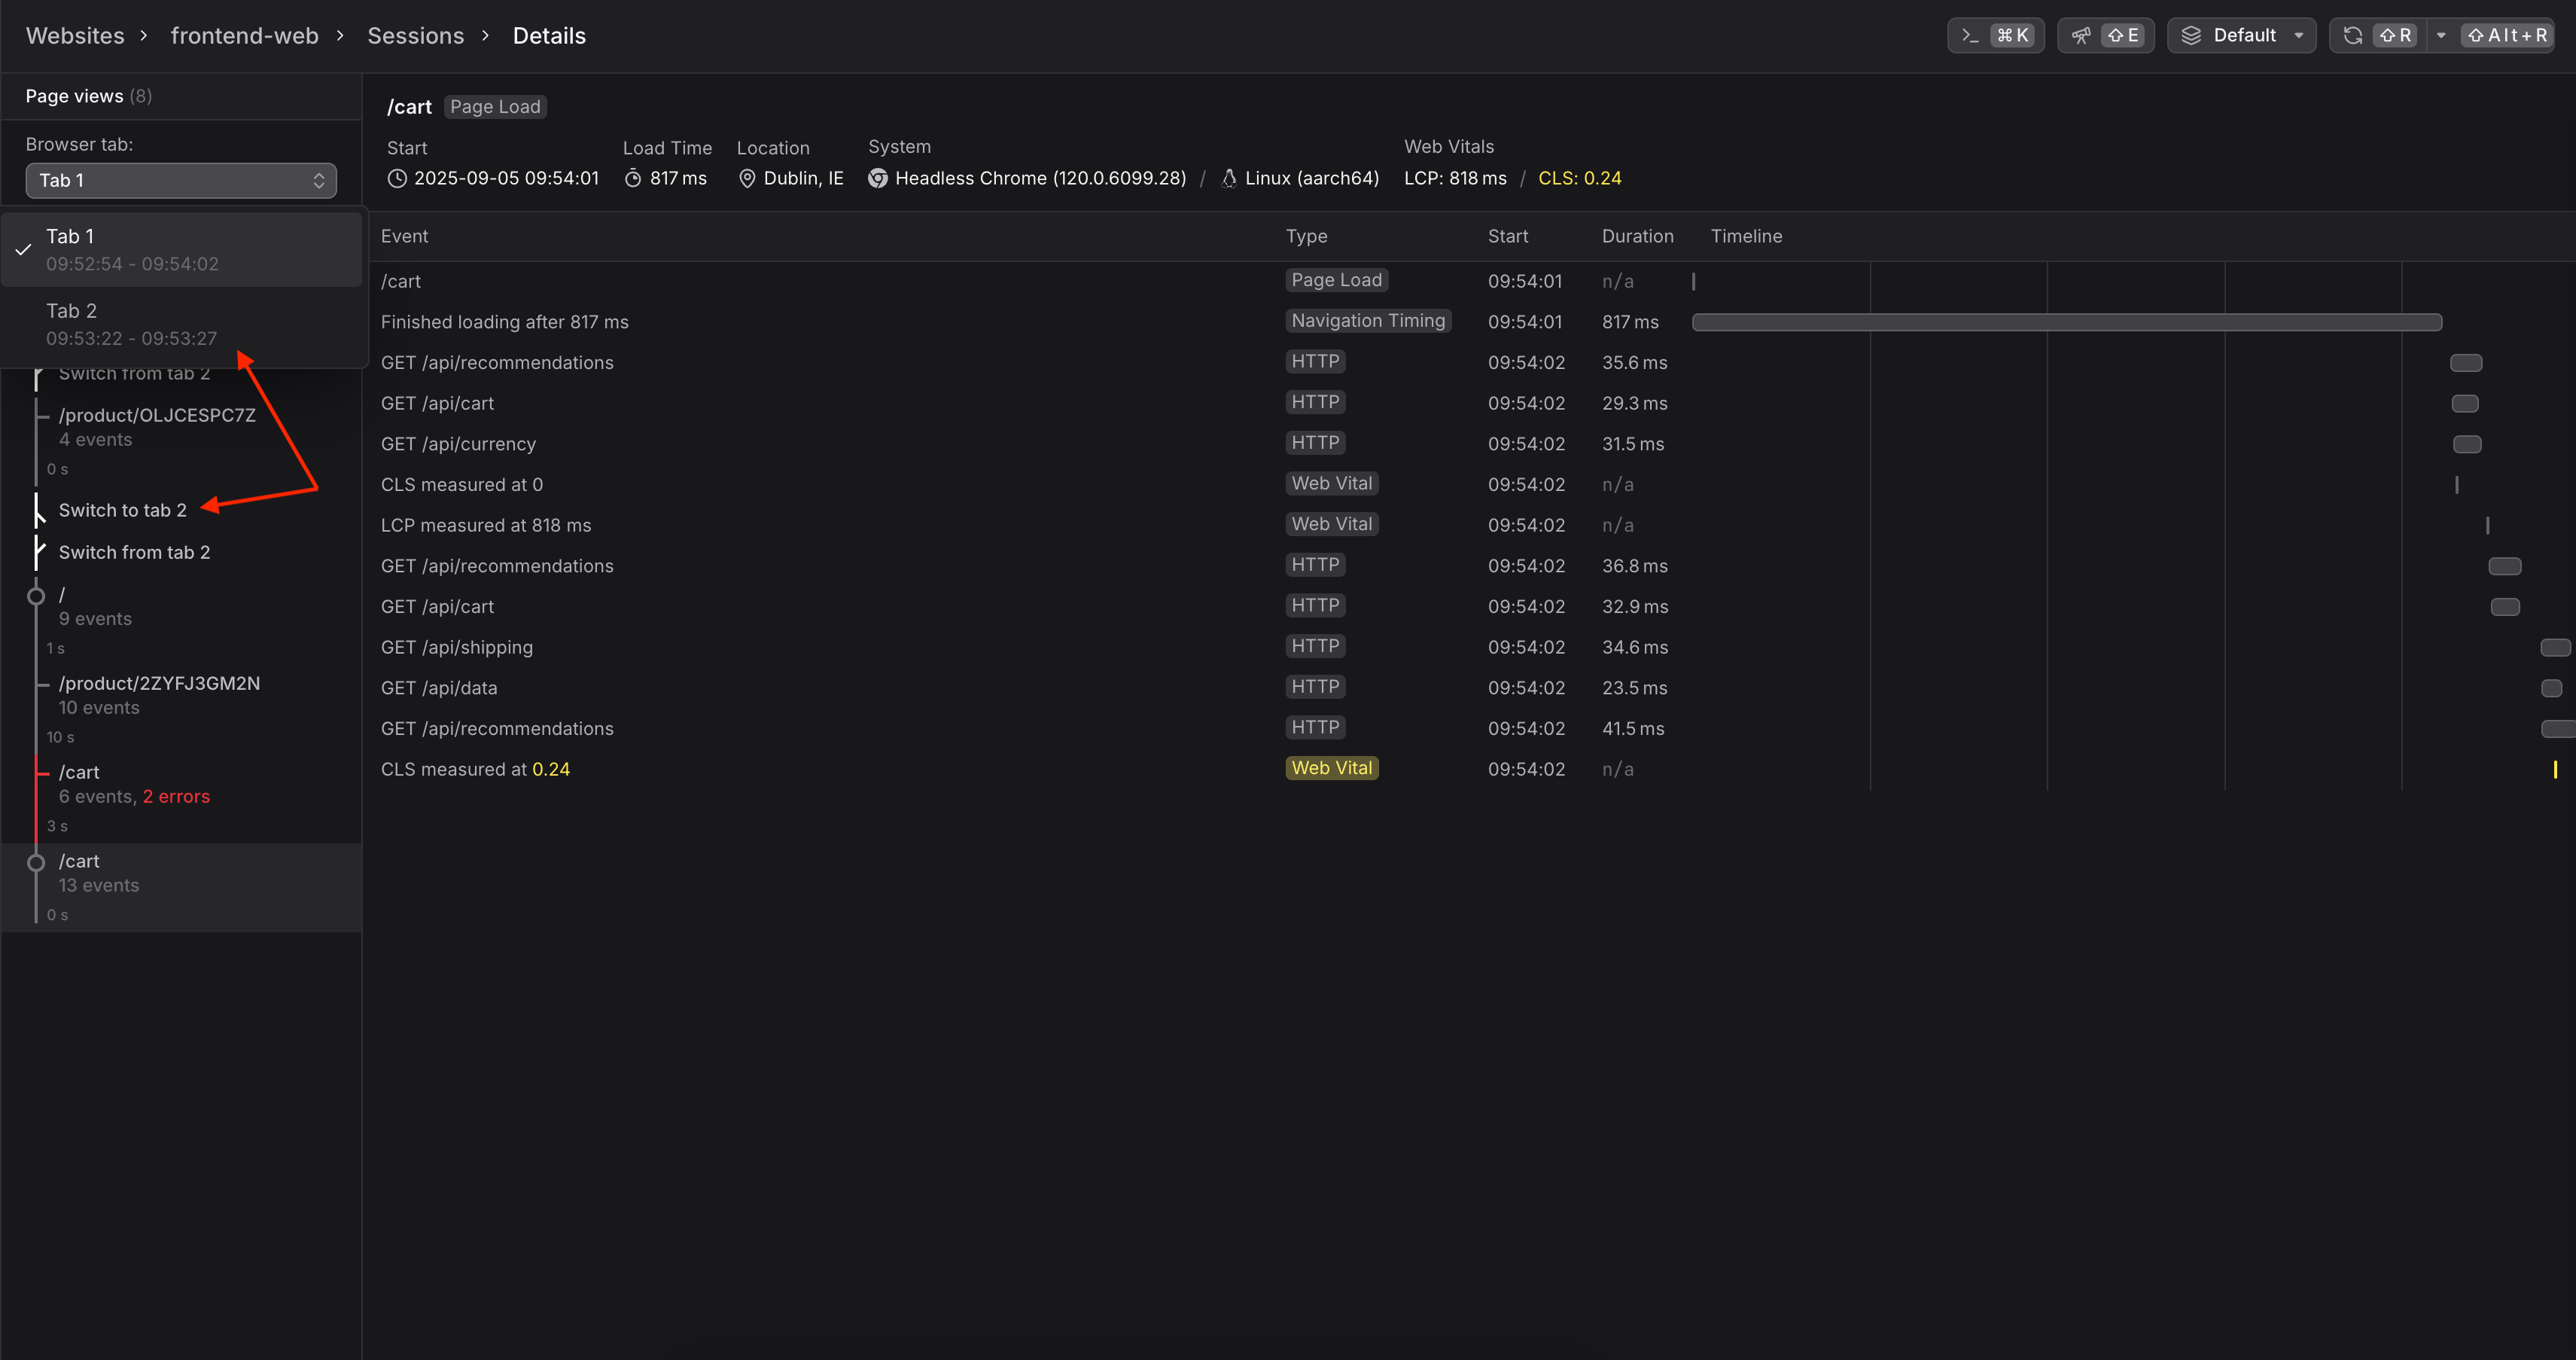The height and width of the screenshot is (1360, 2576).
Task: Click the Chrome browser icon in System
Action: pyautogui.click(x=878, y=179)
